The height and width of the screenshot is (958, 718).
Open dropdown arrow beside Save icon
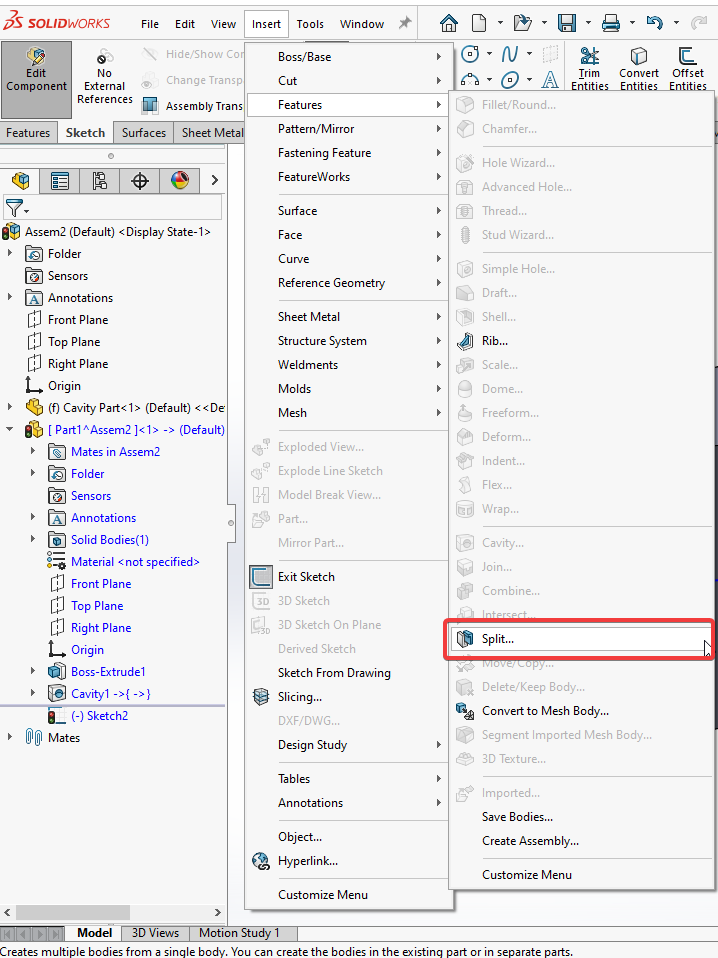pos(588,23)
